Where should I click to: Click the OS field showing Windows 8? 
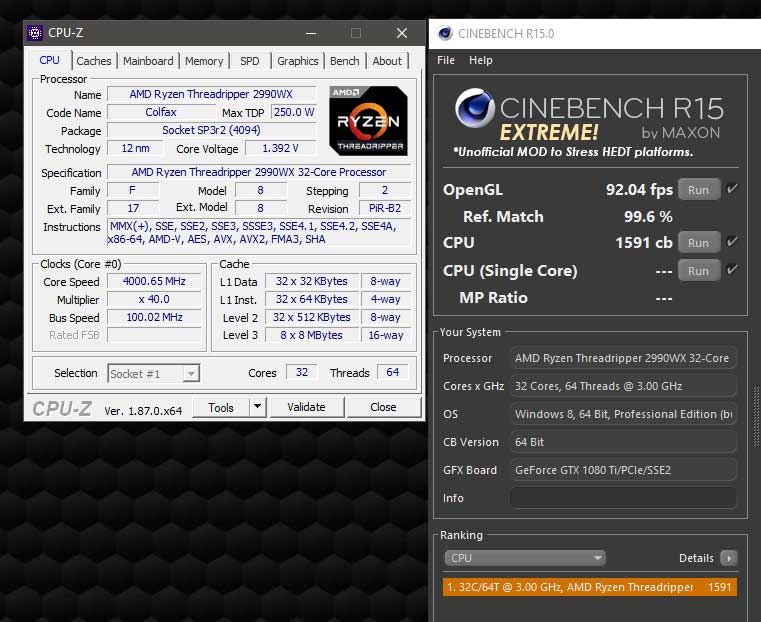(623, 414)
